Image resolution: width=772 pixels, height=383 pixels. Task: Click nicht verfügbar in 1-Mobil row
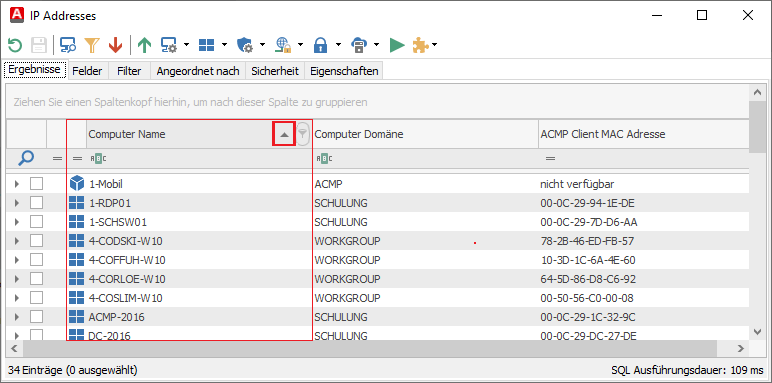coord(577,184)
